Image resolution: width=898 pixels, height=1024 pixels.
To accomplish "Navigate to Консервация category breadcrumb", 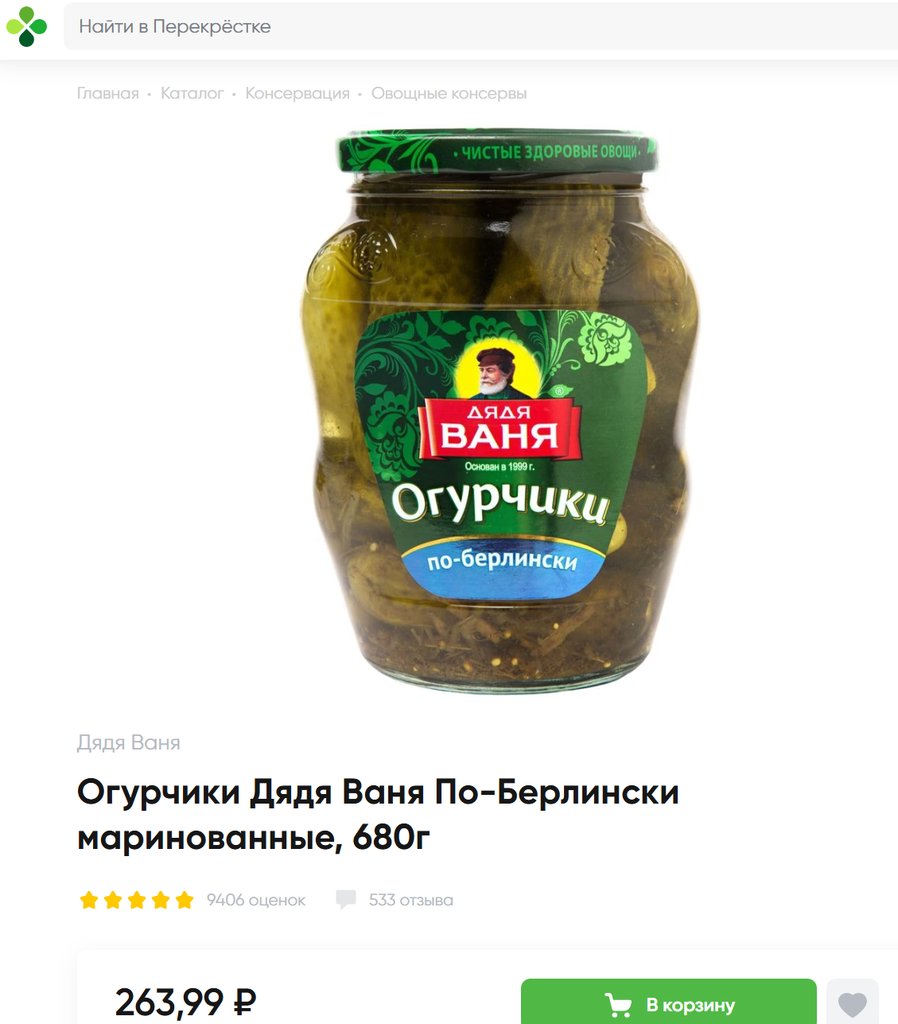I will click(x=297, y=93).
